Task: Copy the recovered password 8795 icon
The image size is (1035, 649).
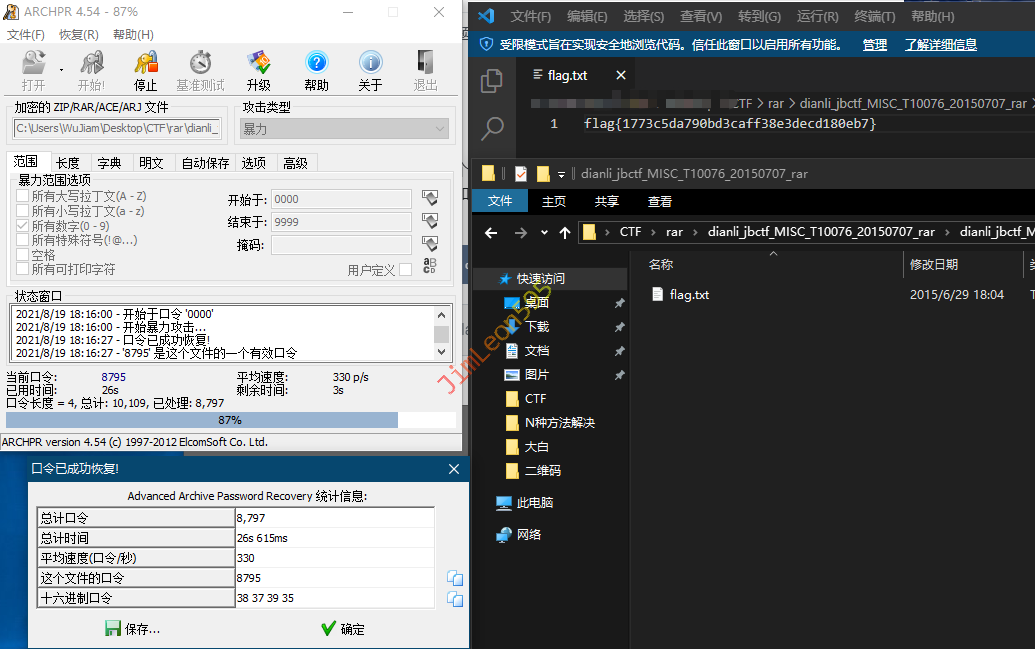Action: pyautogui.click(x=455, y=578)
